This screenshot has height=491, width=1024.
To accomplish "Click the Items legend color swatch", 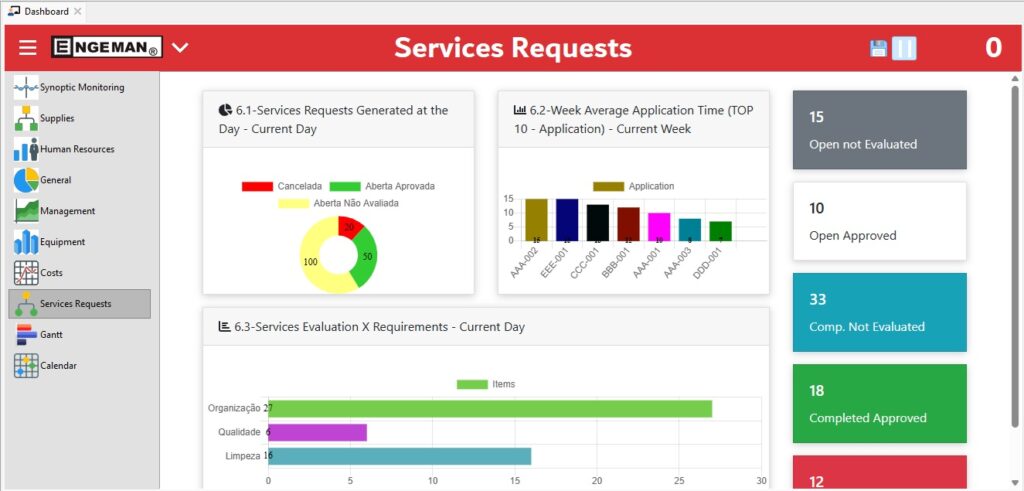I will [x=472, y=384].
